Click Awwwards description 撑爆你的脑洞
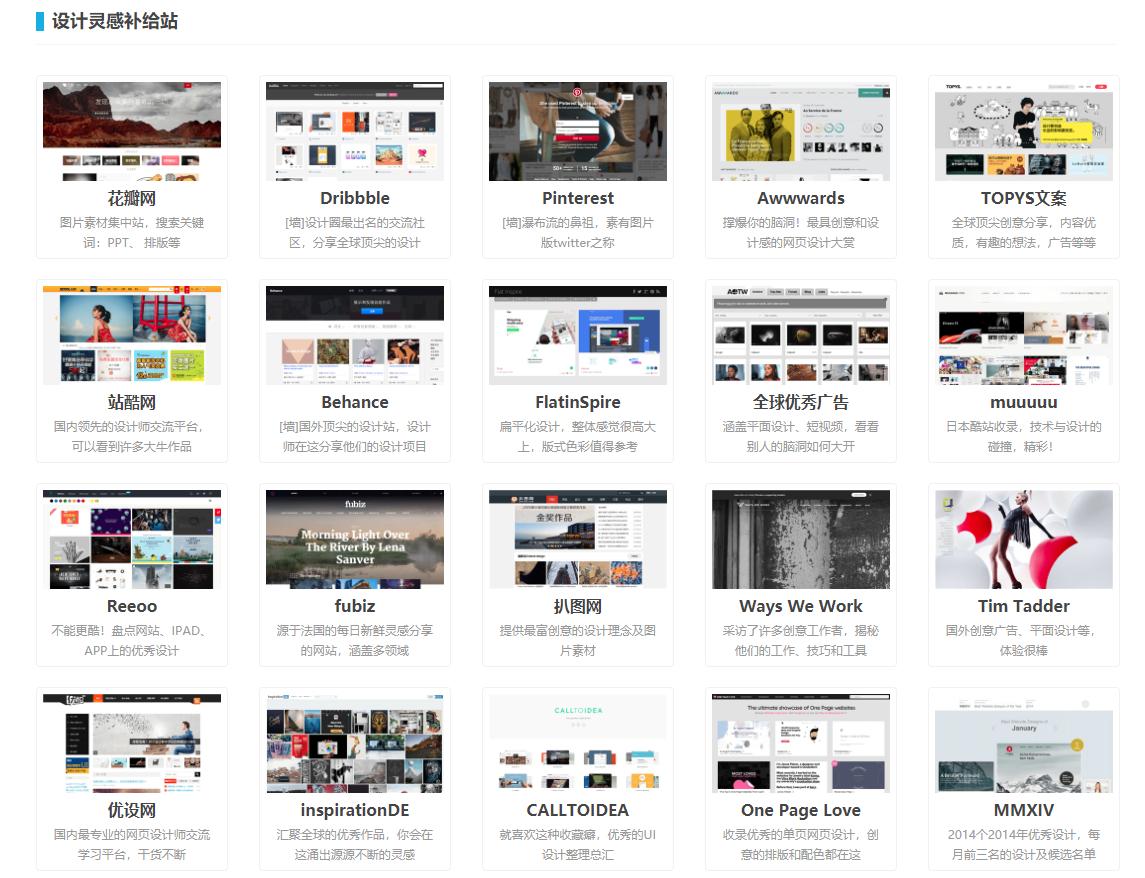The width and height of the screenshot is (1145, 878). coord(801,232)
